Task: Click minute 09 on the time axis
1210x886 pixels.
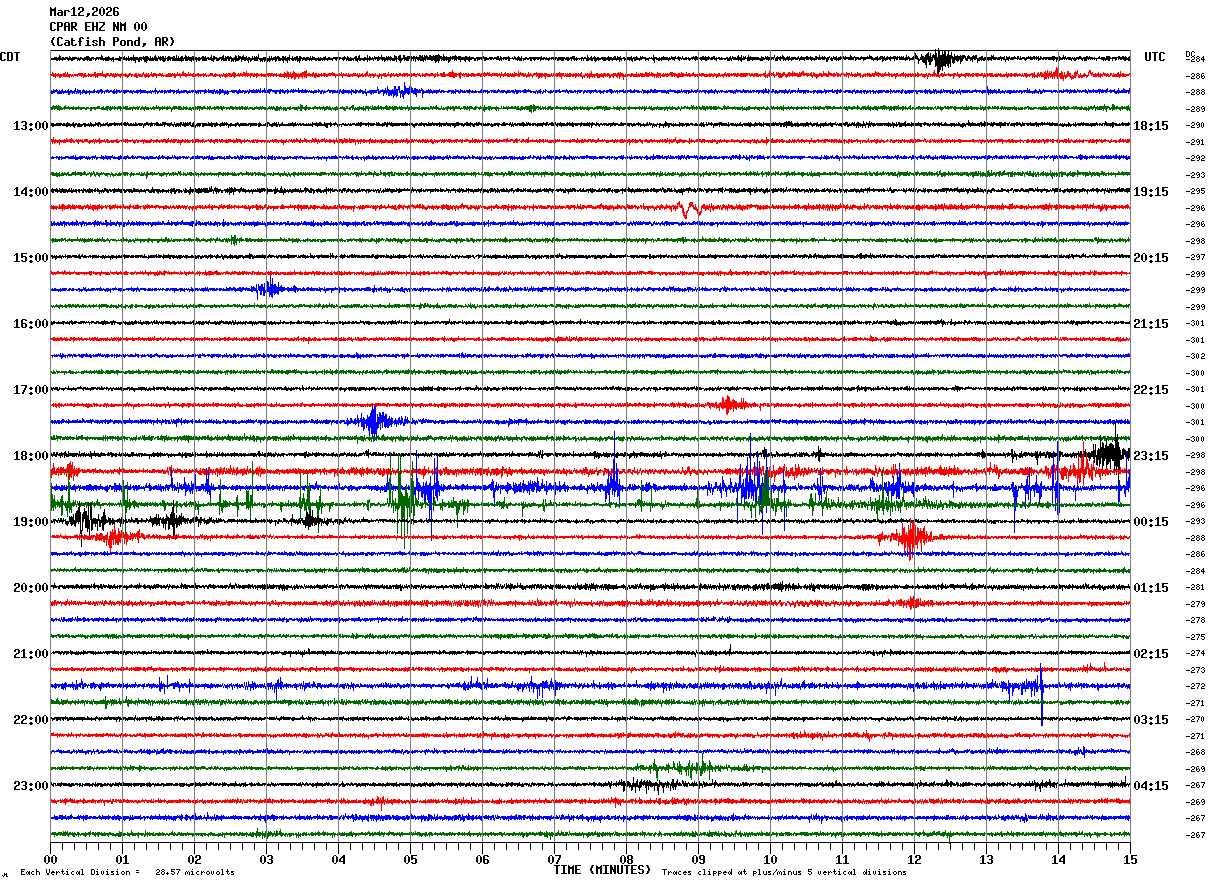Action: (699, 859)
